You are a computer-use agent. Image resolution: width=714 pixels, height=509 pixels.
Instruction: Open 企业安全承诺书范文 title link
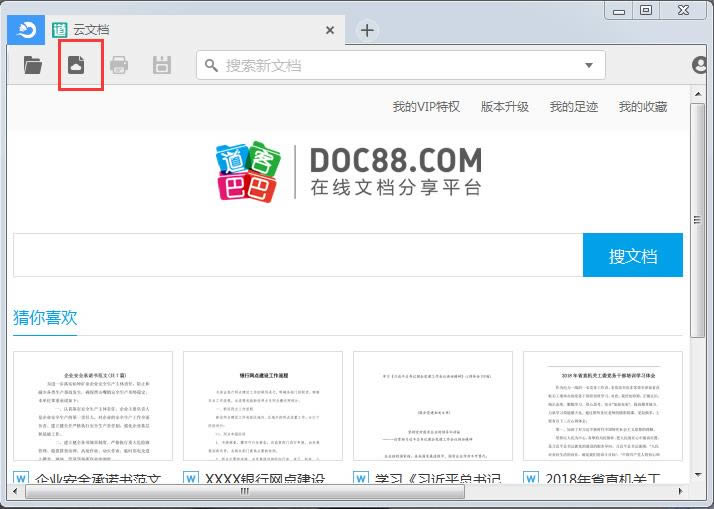coord(98,478)
